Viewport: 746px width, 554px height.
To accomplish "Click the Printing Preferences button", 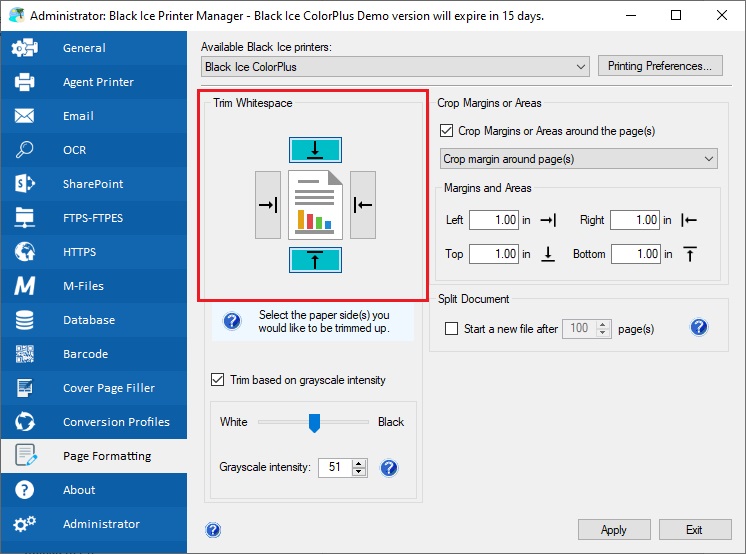I will tap(660, 66).
